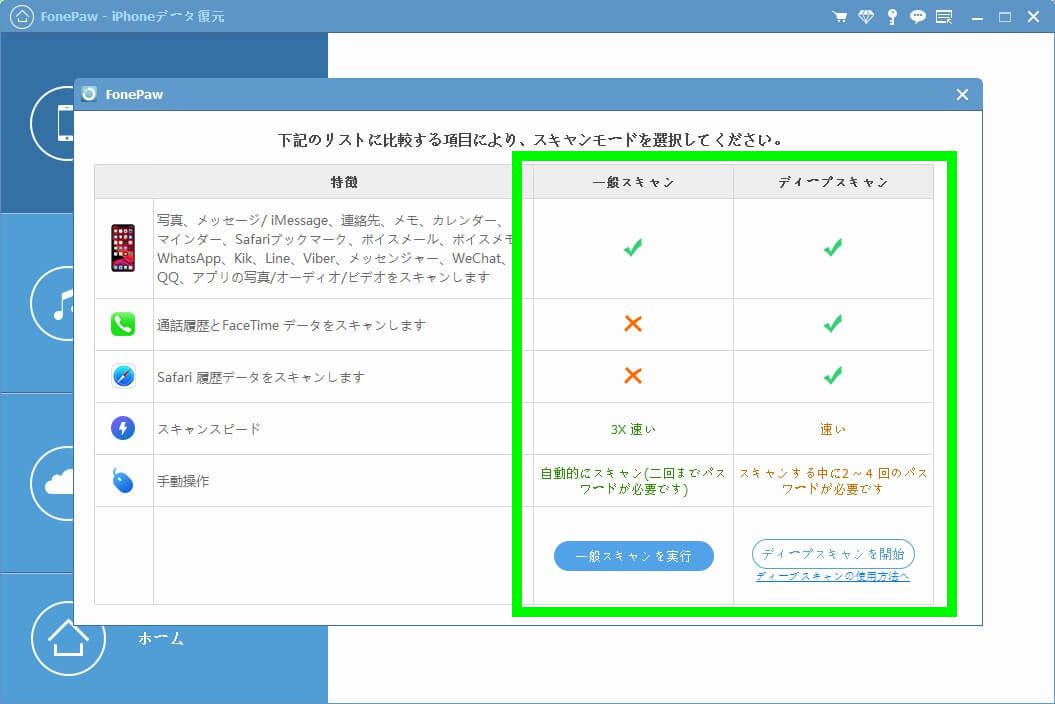Screen dimensions: 1055x704
Task: Click Safari 履歴データをスキャンします text
Action: 261,377
